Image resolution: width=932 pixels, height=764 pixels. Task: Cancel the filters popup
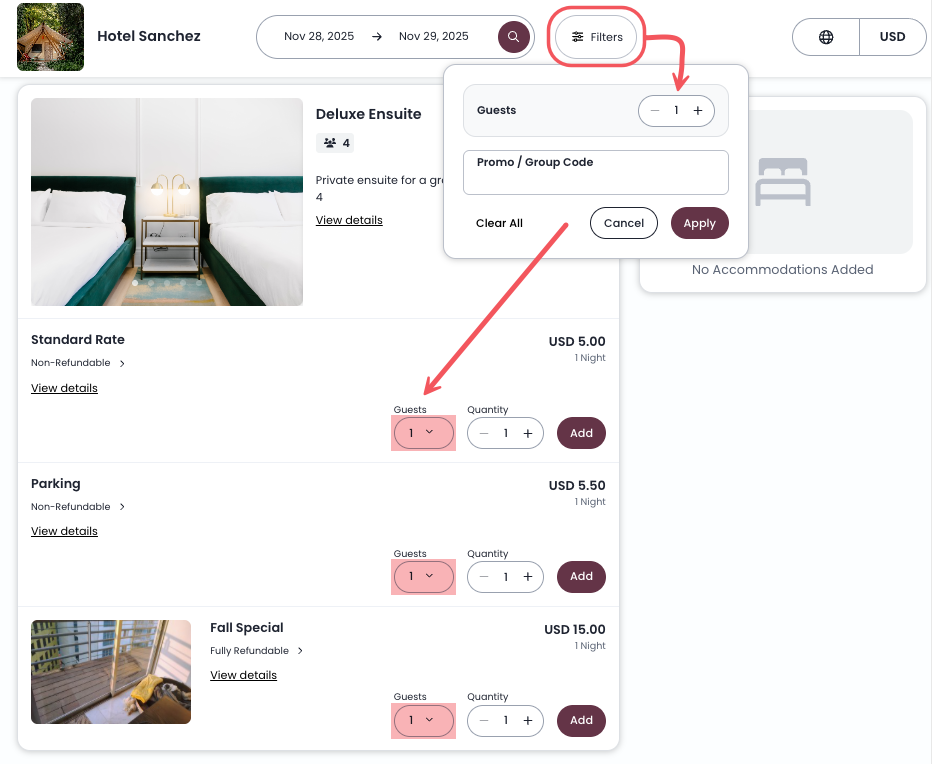624,223
